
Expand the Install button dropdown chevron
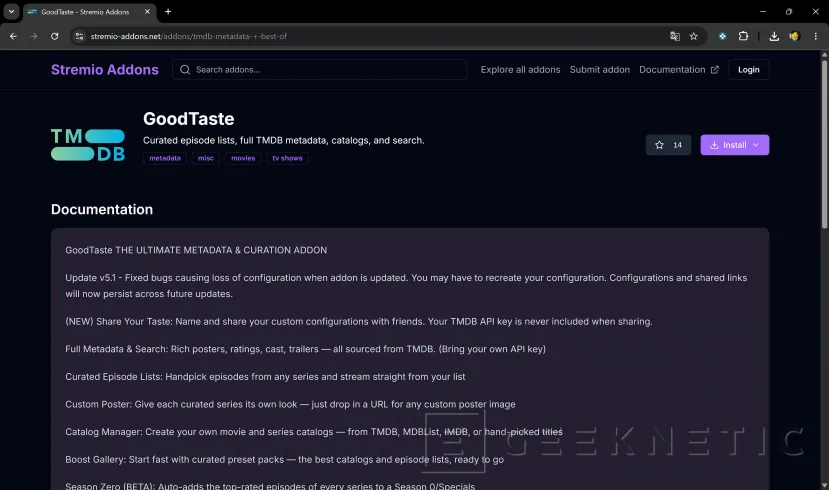(x=756, y=145)
